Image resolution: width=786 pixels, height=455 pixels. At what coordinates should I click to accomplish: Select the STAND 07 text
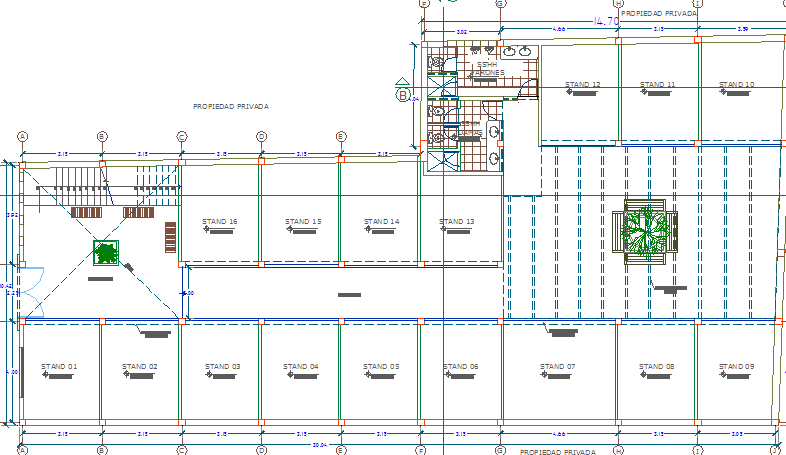[x=558, y=367]
